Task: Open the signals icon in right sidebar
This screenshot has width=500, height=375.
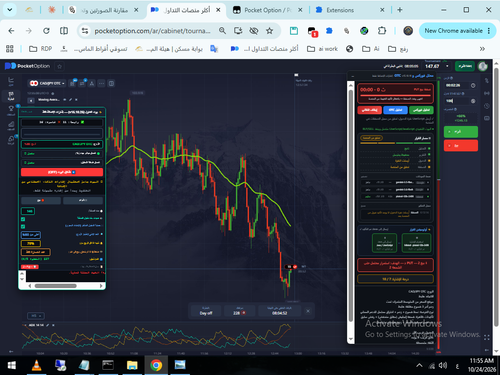Action: tap(487, 93)
